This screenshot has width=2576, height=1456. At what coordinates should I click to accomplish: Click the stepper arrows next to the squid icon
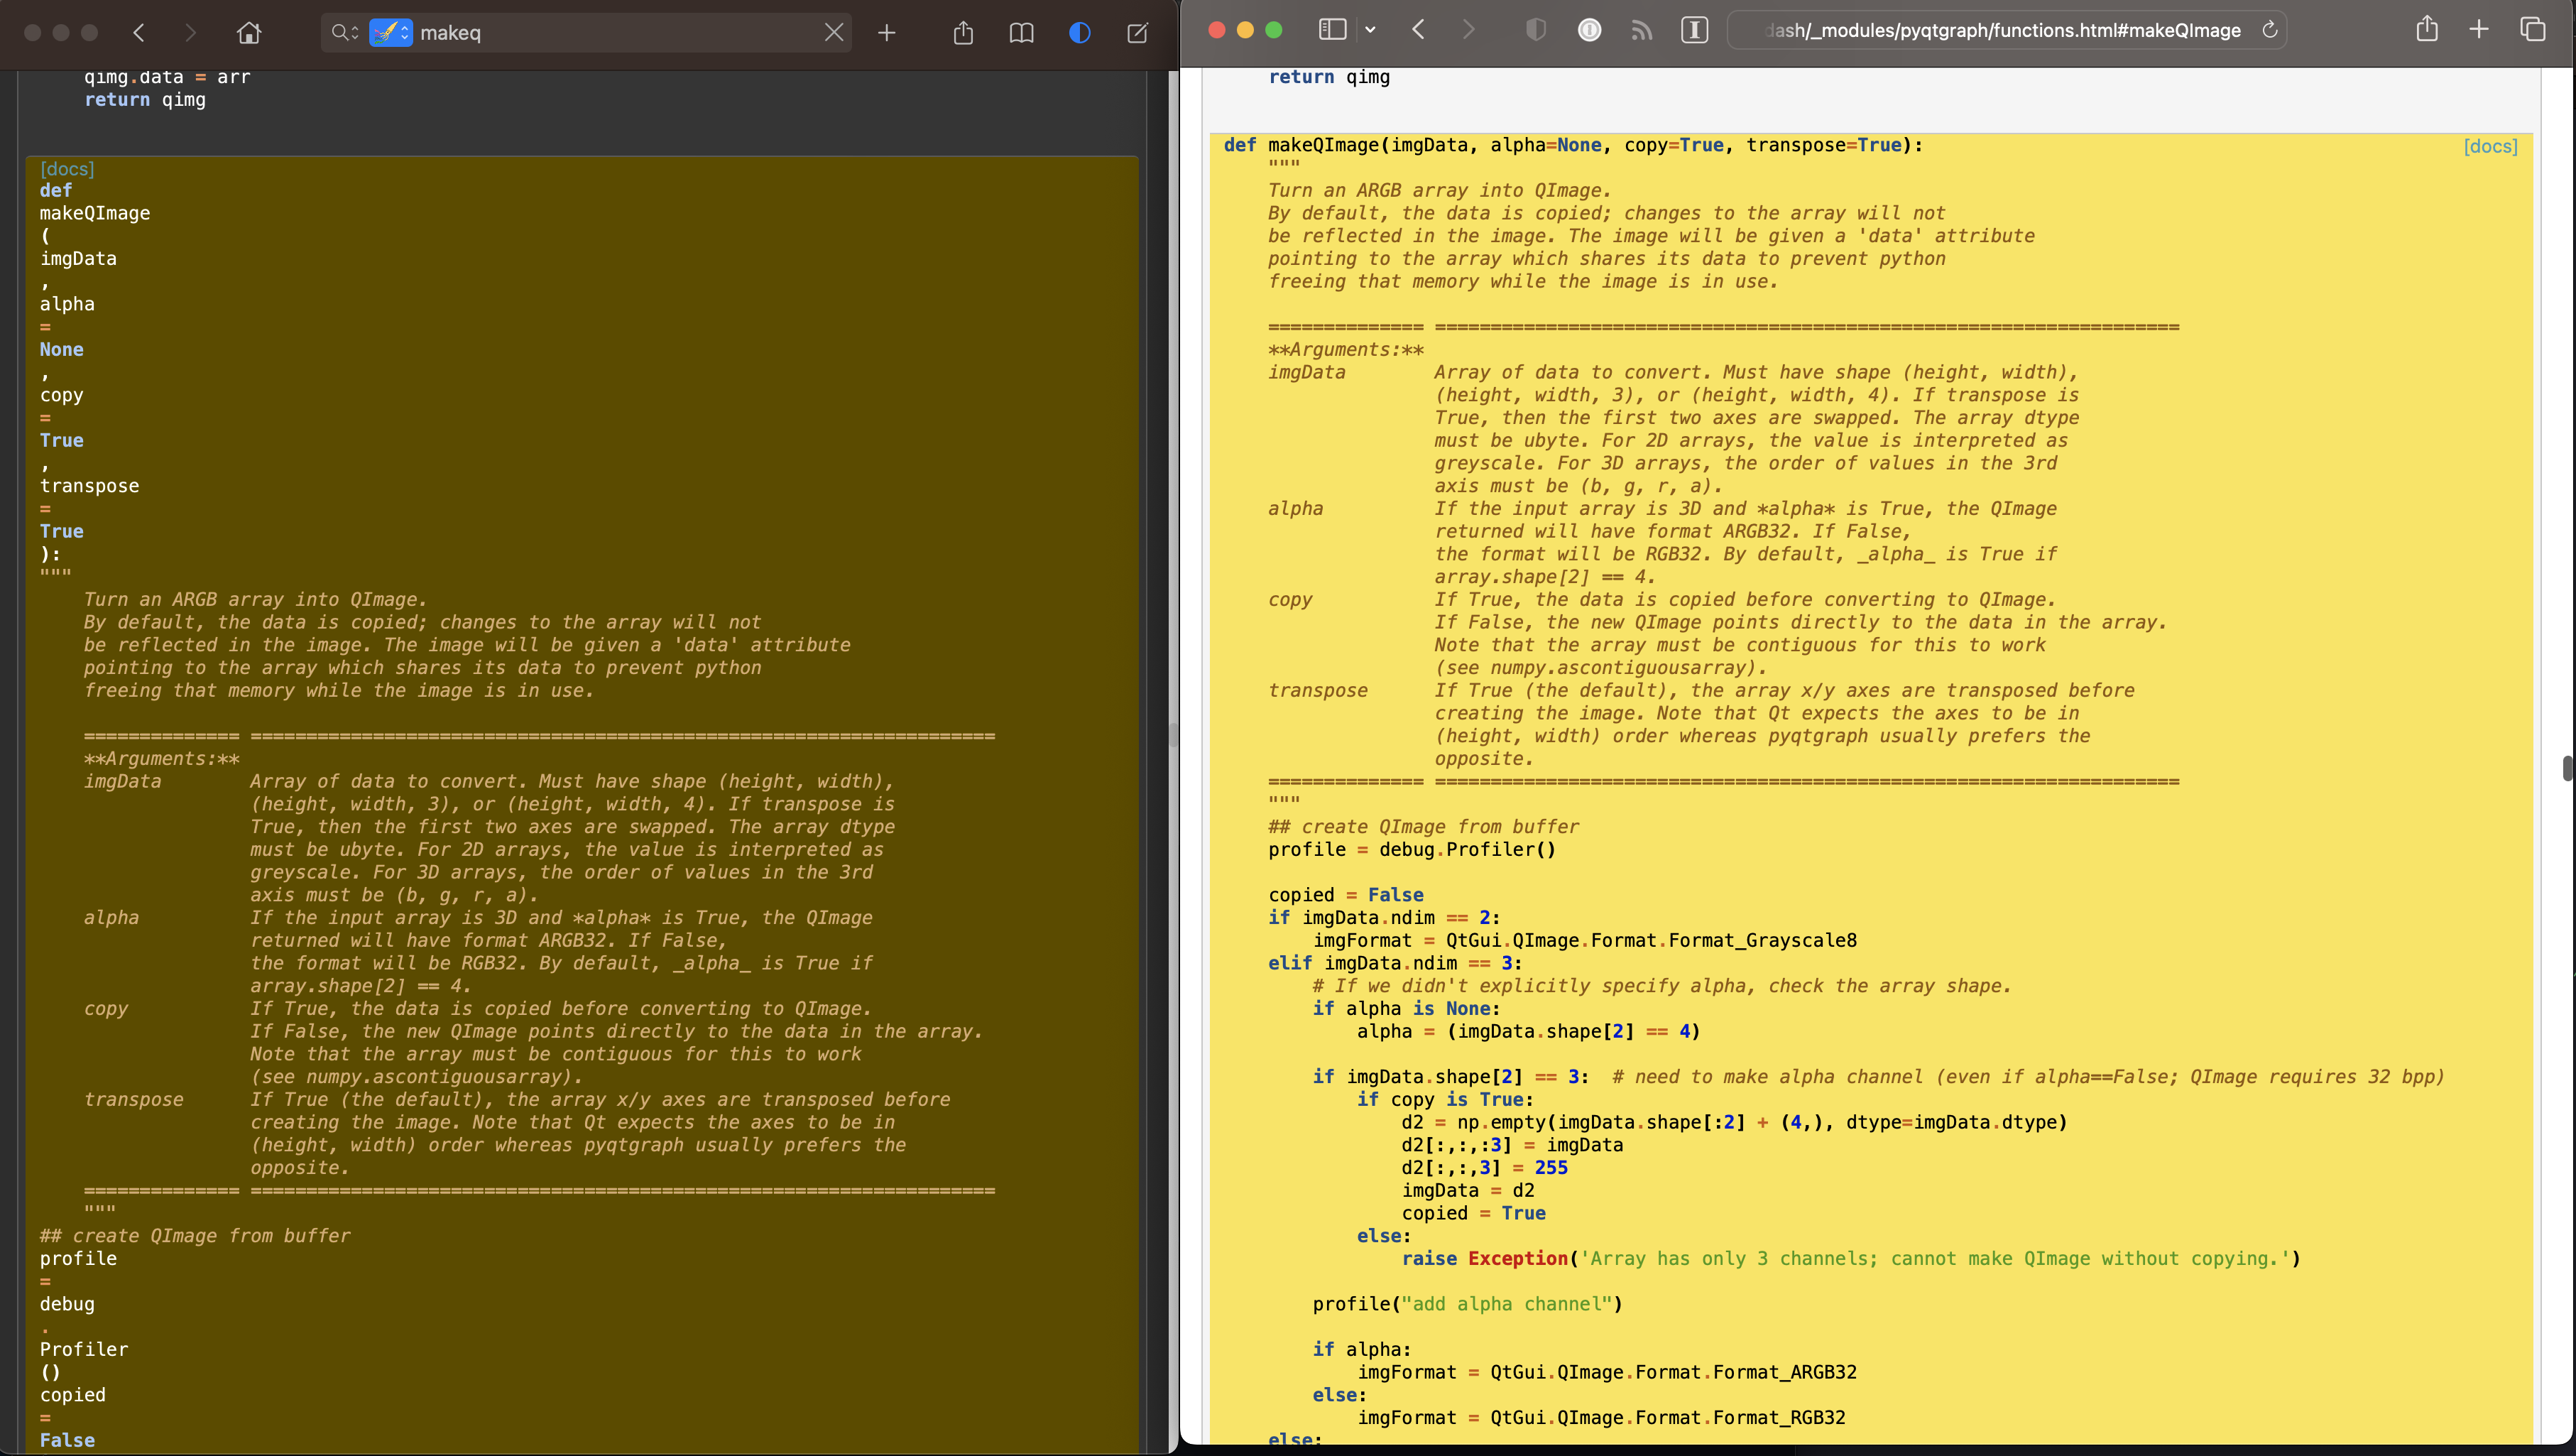pyautogui.click(x=404, y=32)
